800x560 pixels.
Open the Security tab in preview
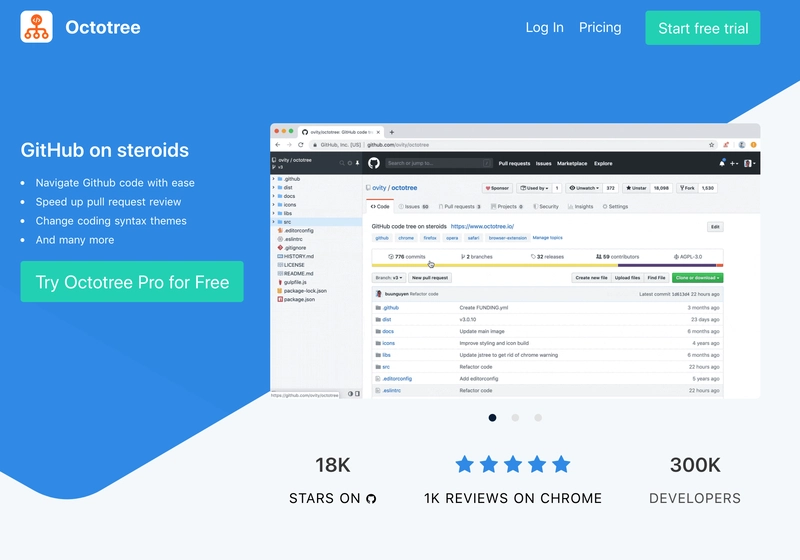pyautogui.click(x=546, y=207)
